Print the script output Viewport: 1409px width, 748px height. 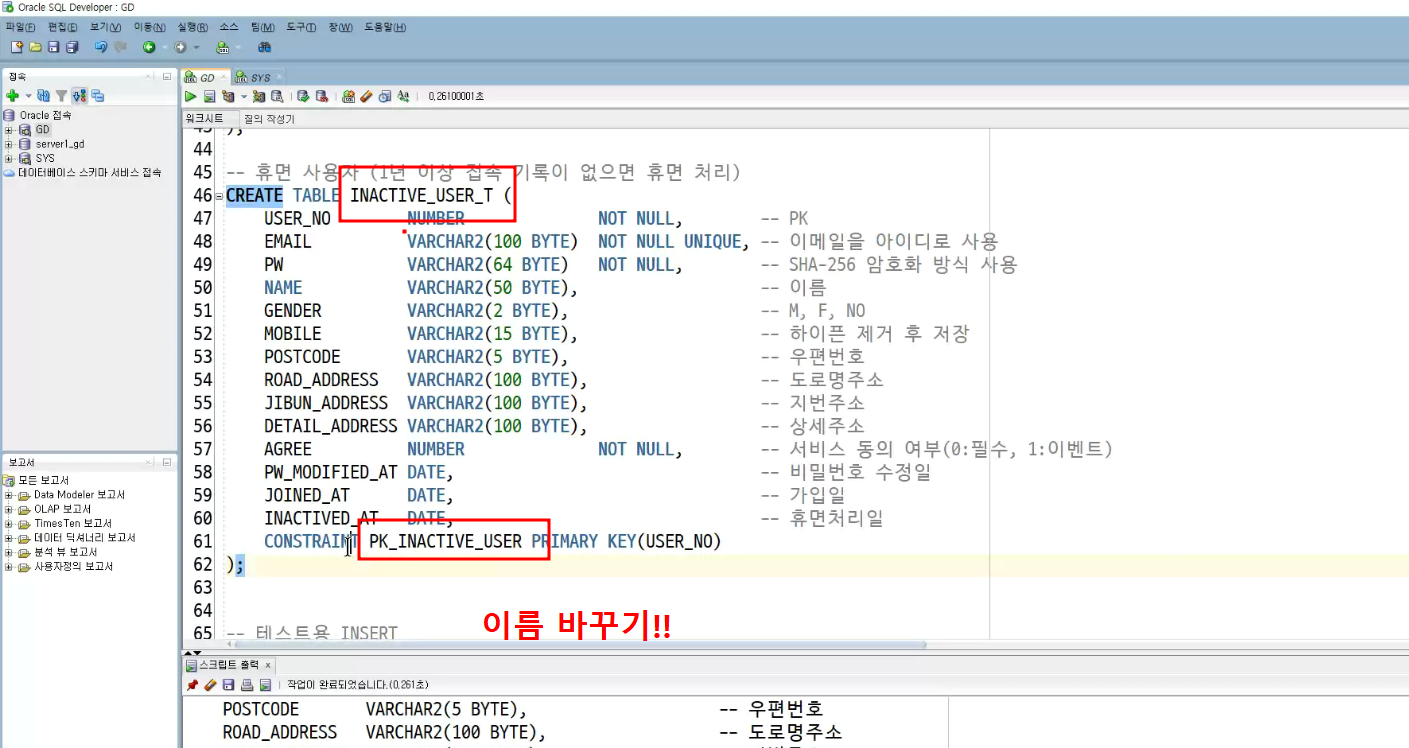coord(246,685)
